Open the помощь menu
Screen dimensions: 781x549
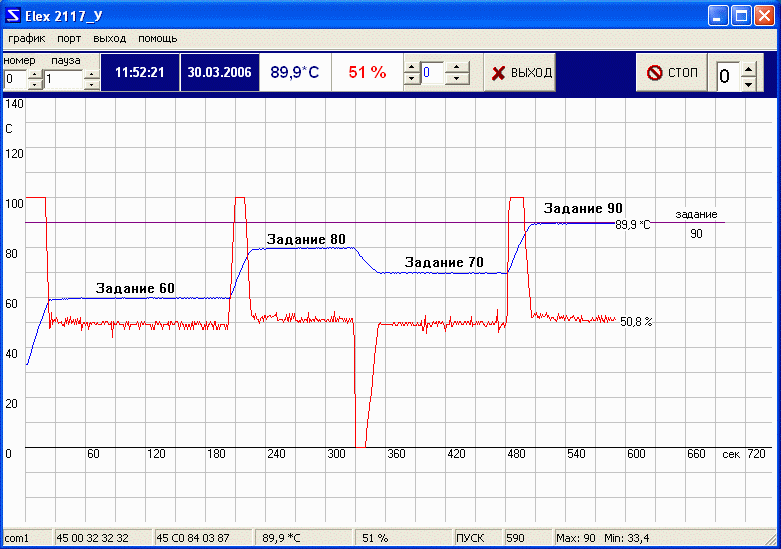pyautogui.click(x=157, y=39)
